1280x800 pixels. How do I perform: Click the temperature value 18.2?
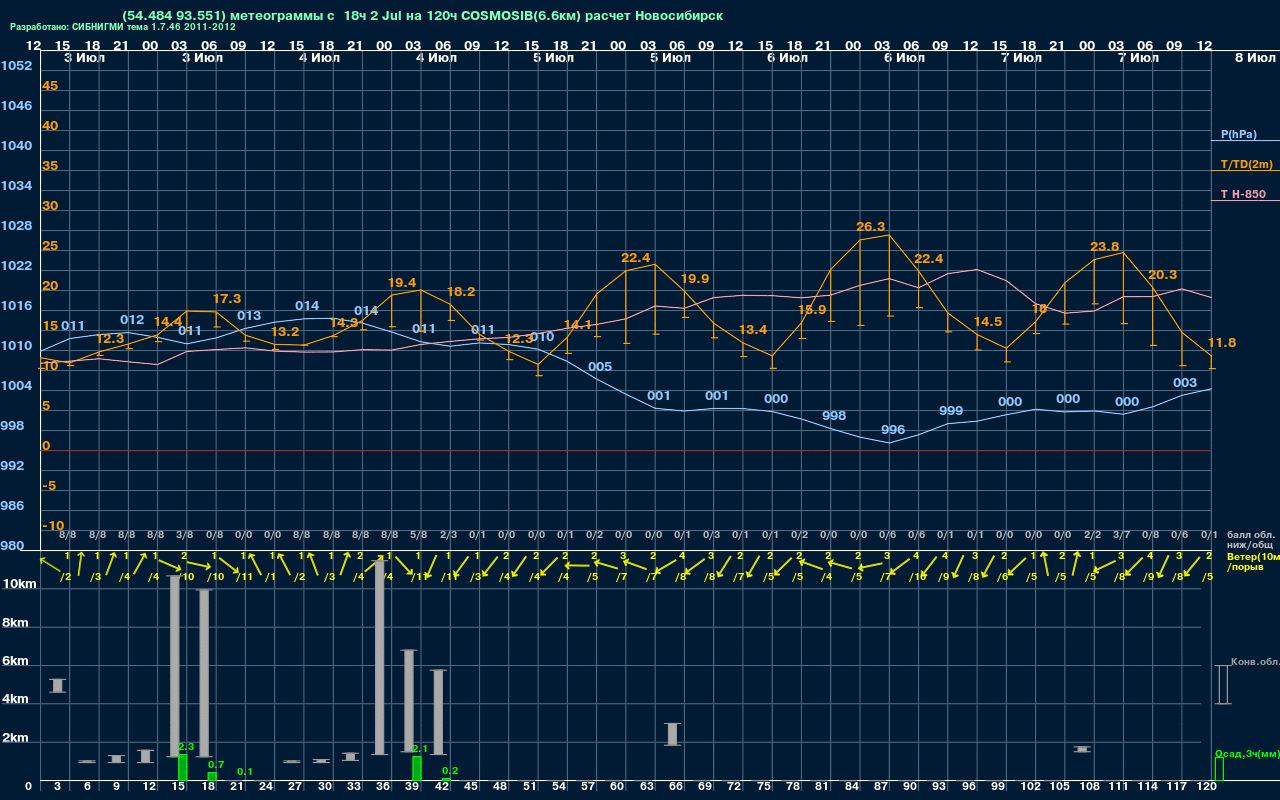point(461,292)
